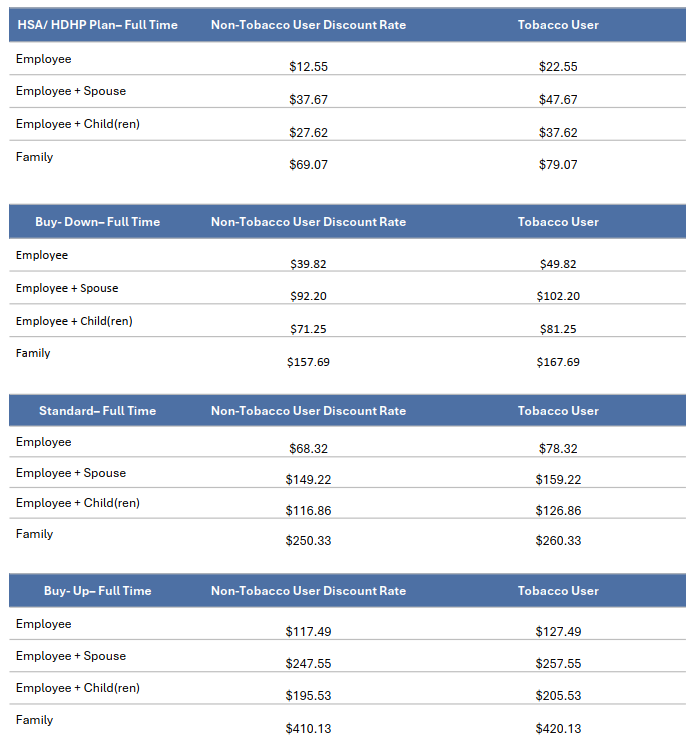The image size is (695, 740).
Task: Select the Buy-Up Full Time header cell
Action: (x=97, y=591)
